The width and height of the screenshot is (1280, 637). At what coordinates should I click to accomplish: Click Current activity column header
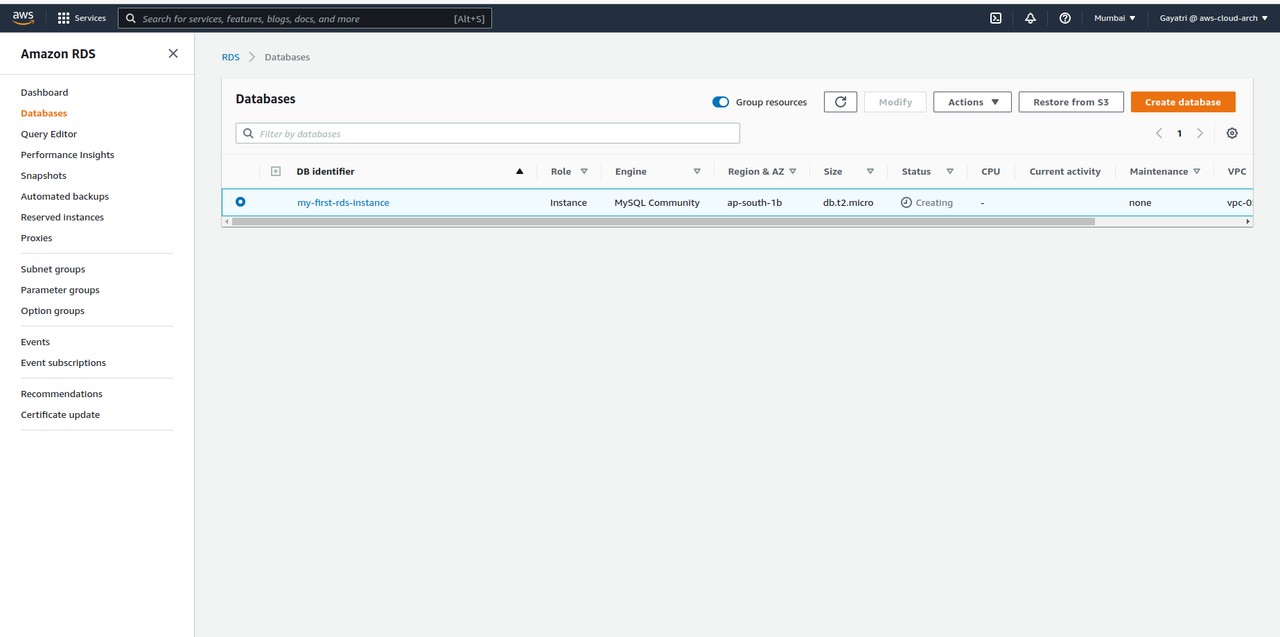(x=1065, y=171)
